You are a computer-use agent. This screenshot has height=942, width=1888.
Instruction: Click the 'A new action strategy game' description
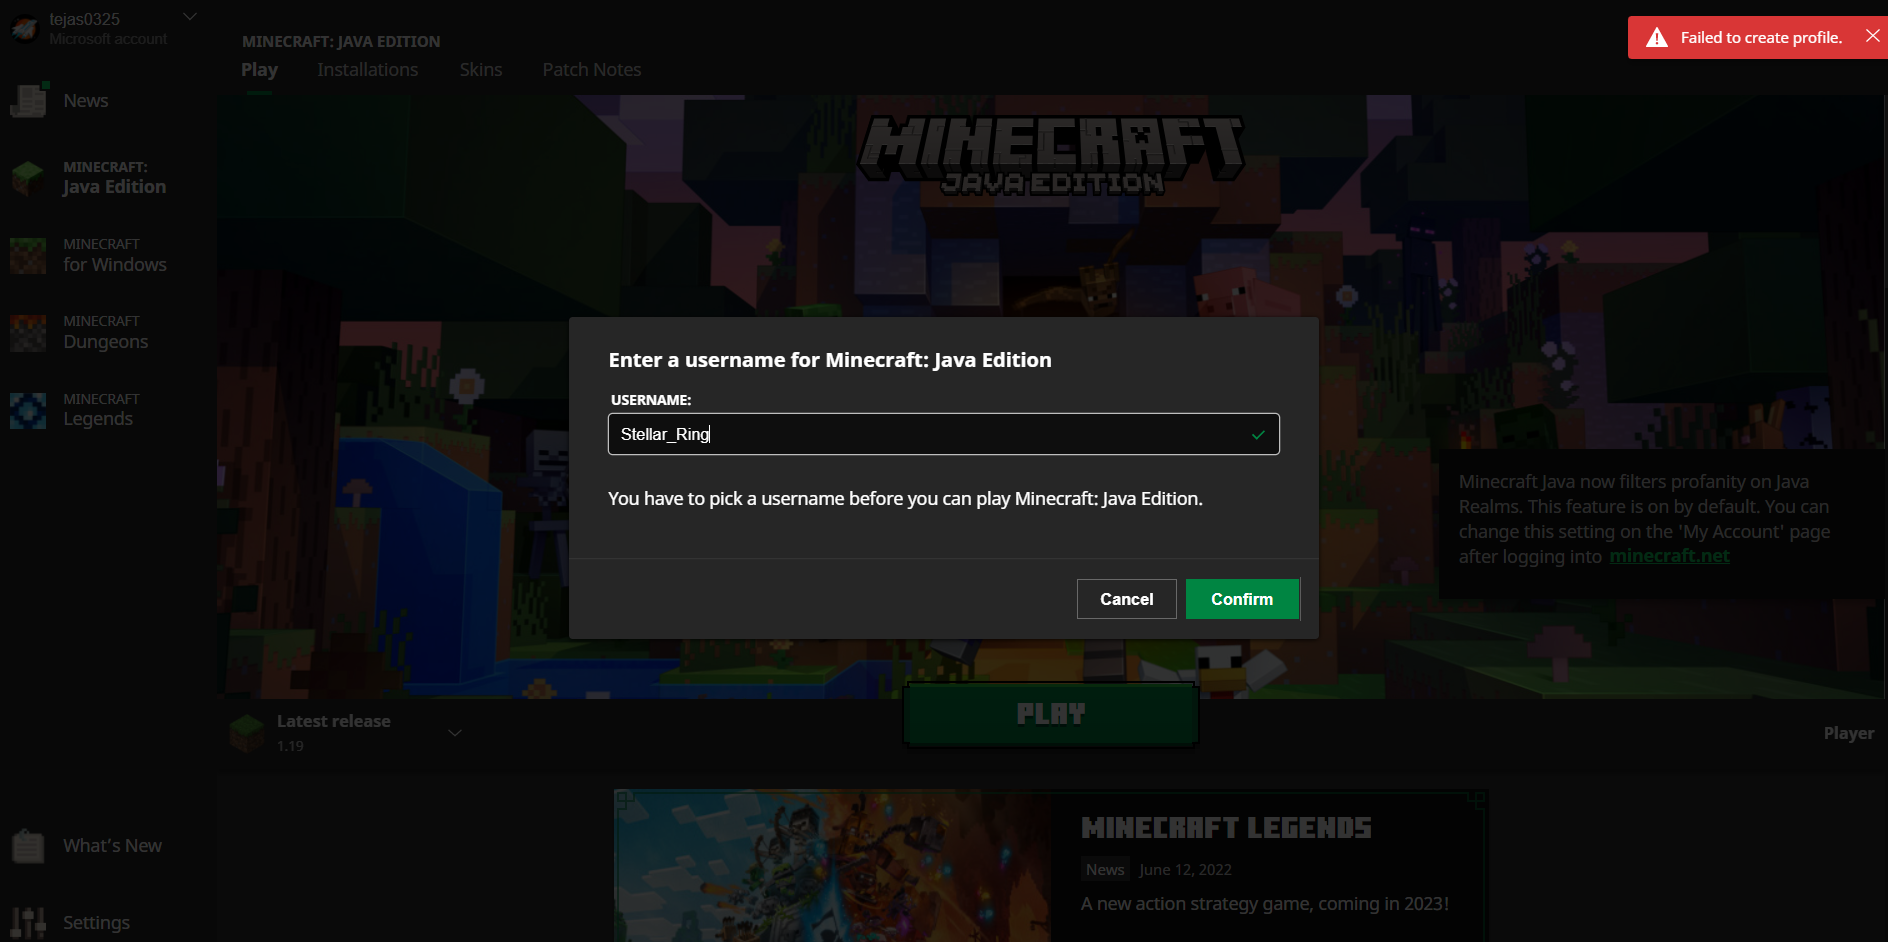click(x=1264, y=904)
